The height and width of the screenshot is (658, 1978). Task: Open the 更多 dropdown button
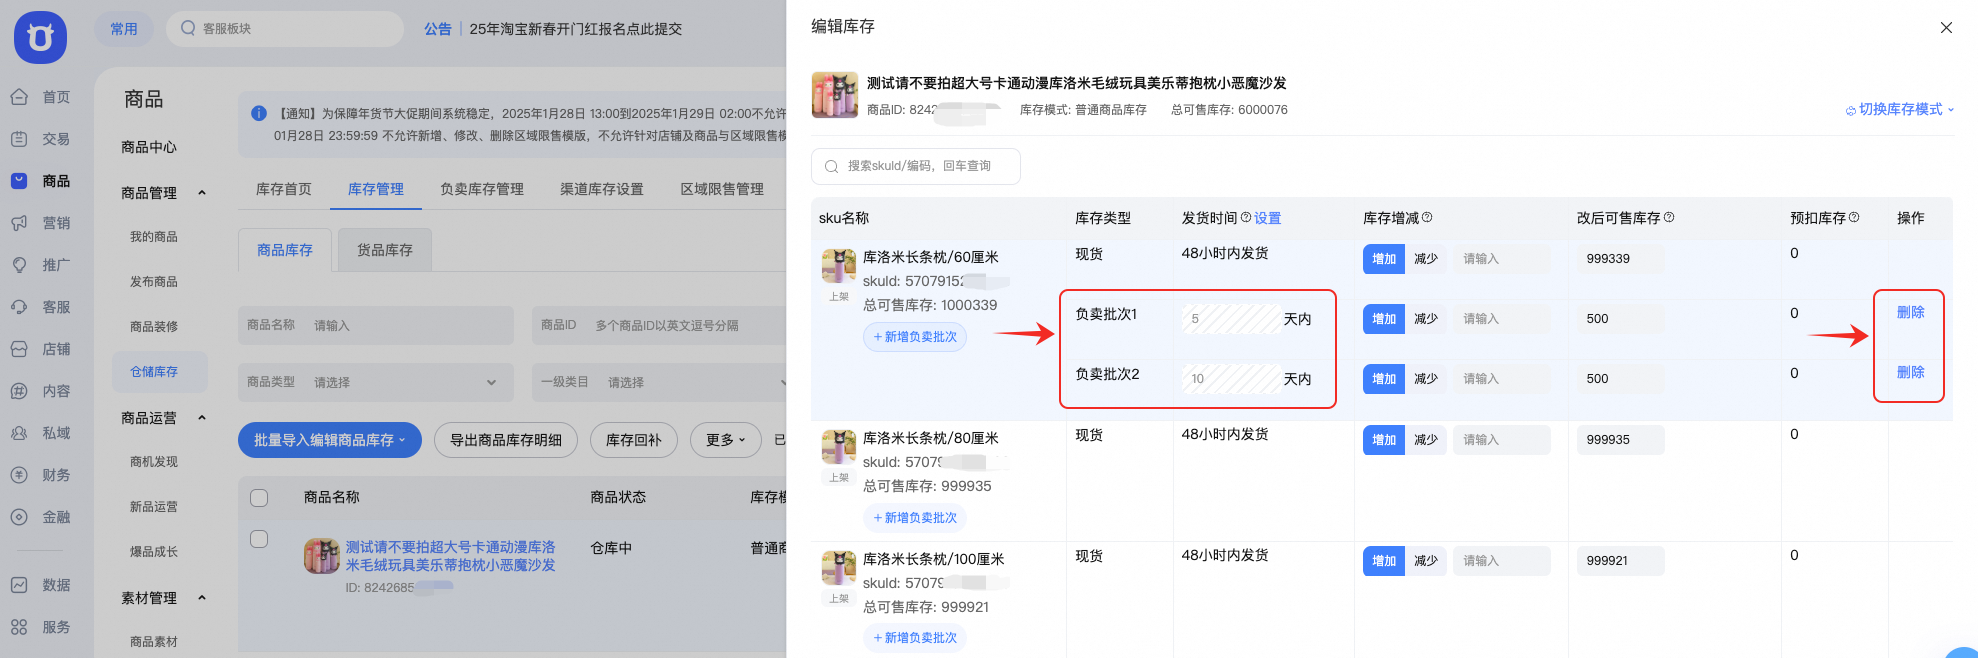point(726,440)
